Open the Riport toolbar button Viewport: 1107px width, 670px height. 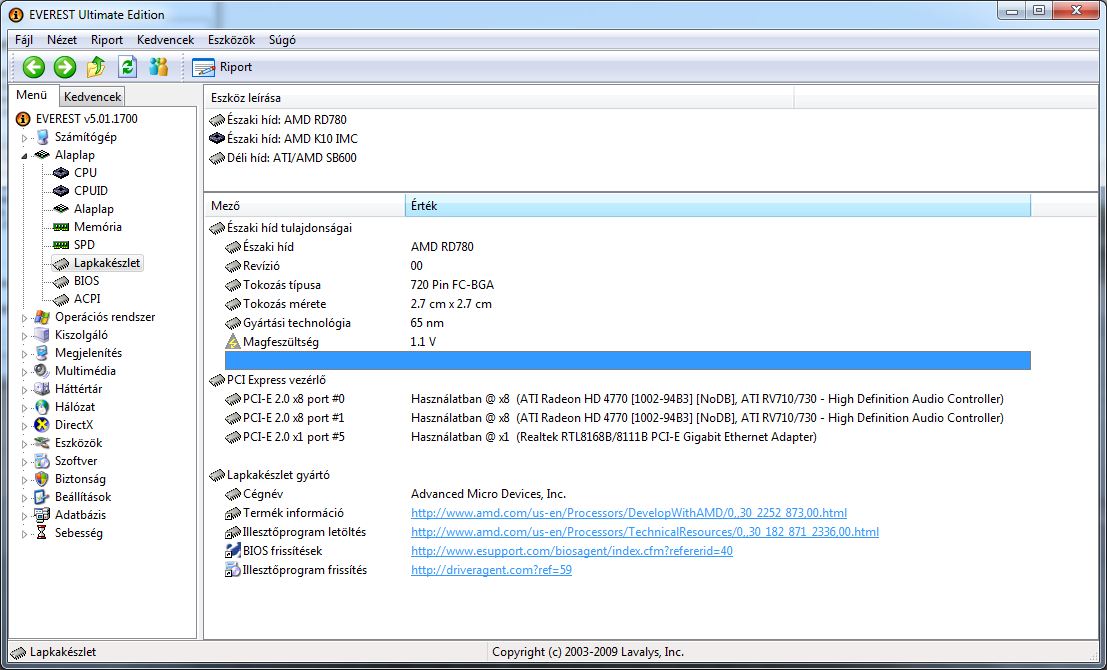click(x=222, y=67)
